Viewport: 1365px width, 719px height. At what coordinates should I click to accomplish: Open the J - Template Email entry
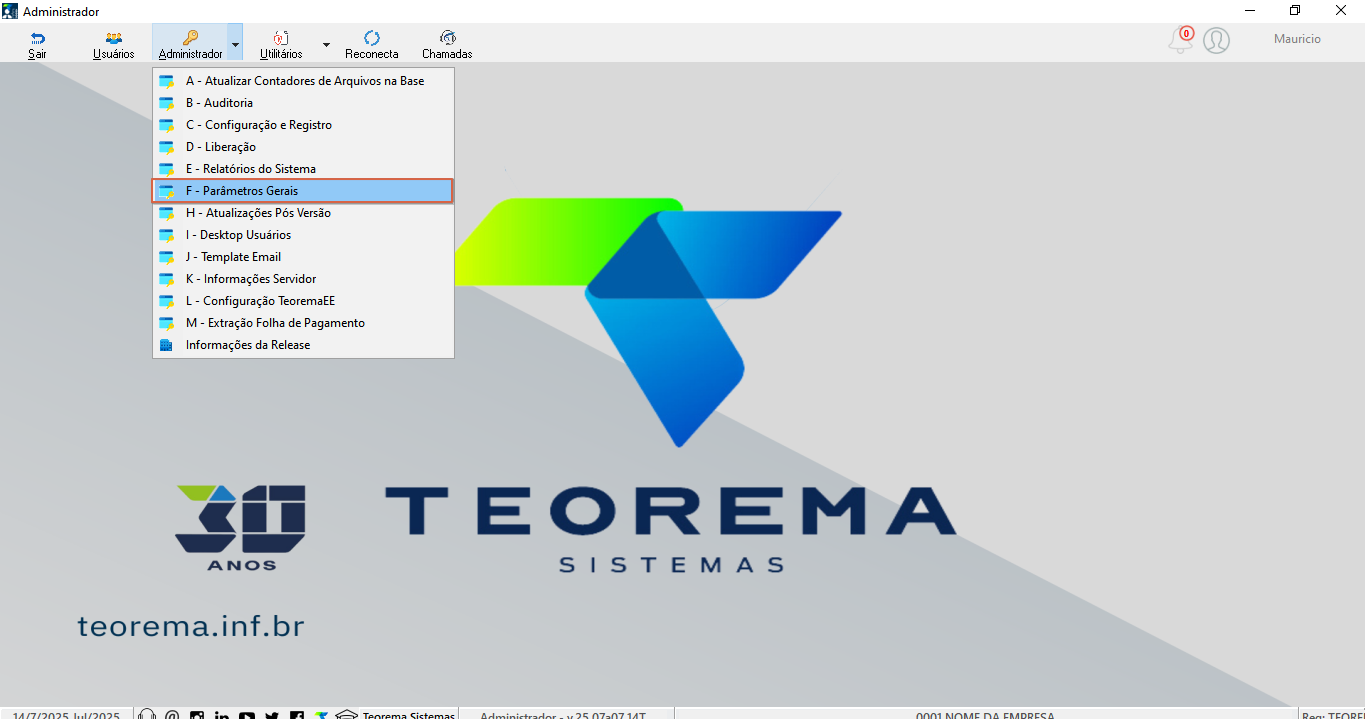point(303,257)
